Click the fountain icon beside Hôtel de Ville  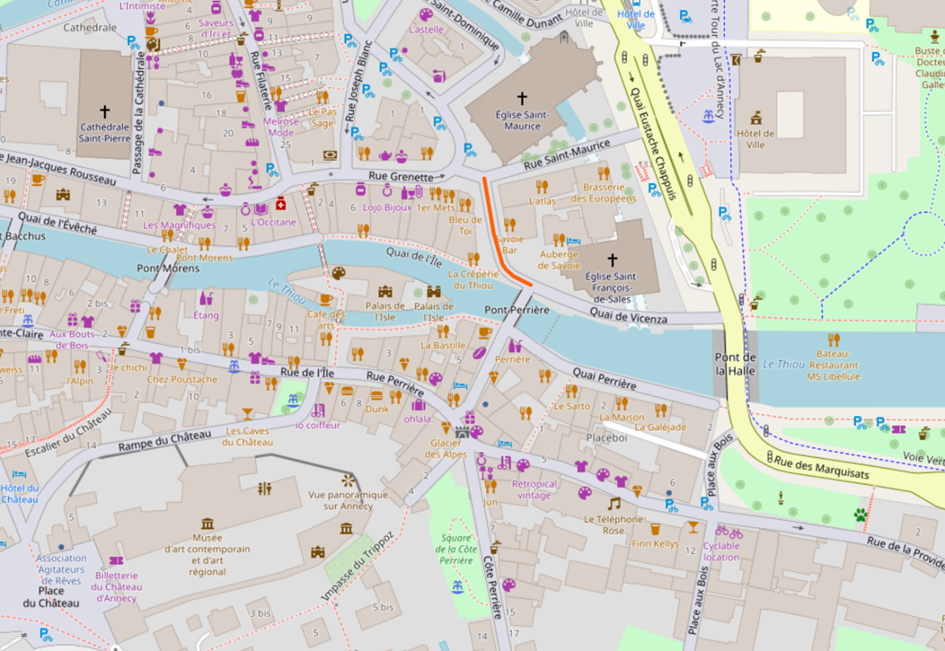click(x=709, y=117)
